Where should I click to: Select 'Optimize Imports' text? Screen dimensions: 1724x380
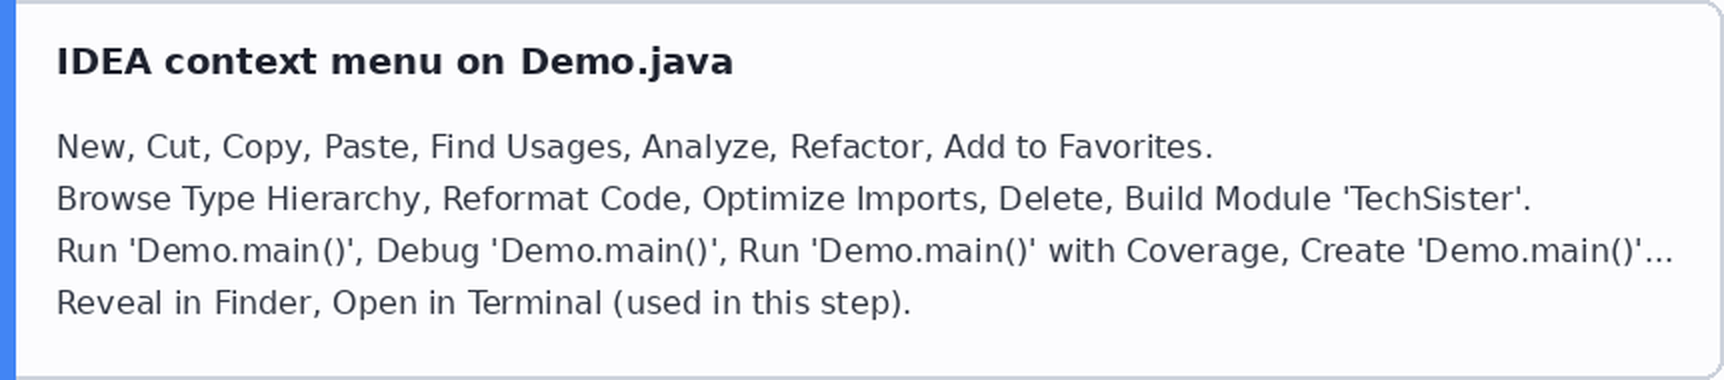[840, 199]
